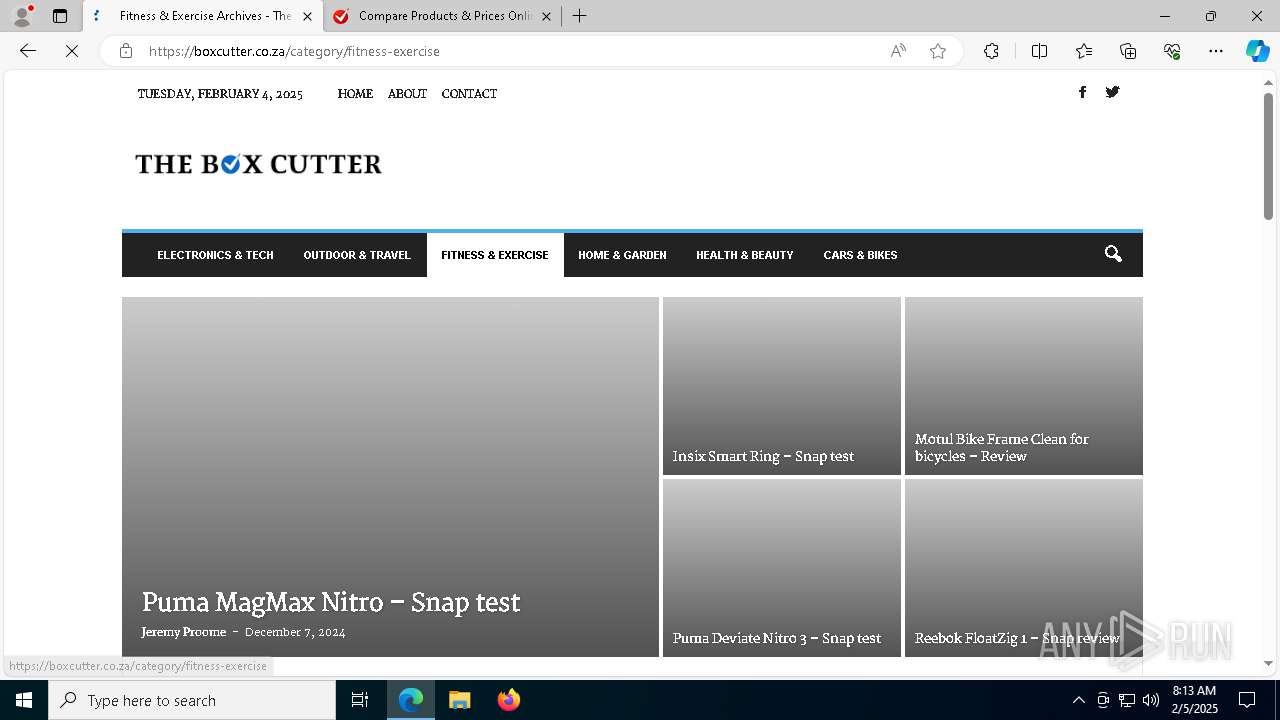The height and width of the screenshot is (720, 1280).
Task: Launch Copilot sidebar
Action: tap(1257, 51)
